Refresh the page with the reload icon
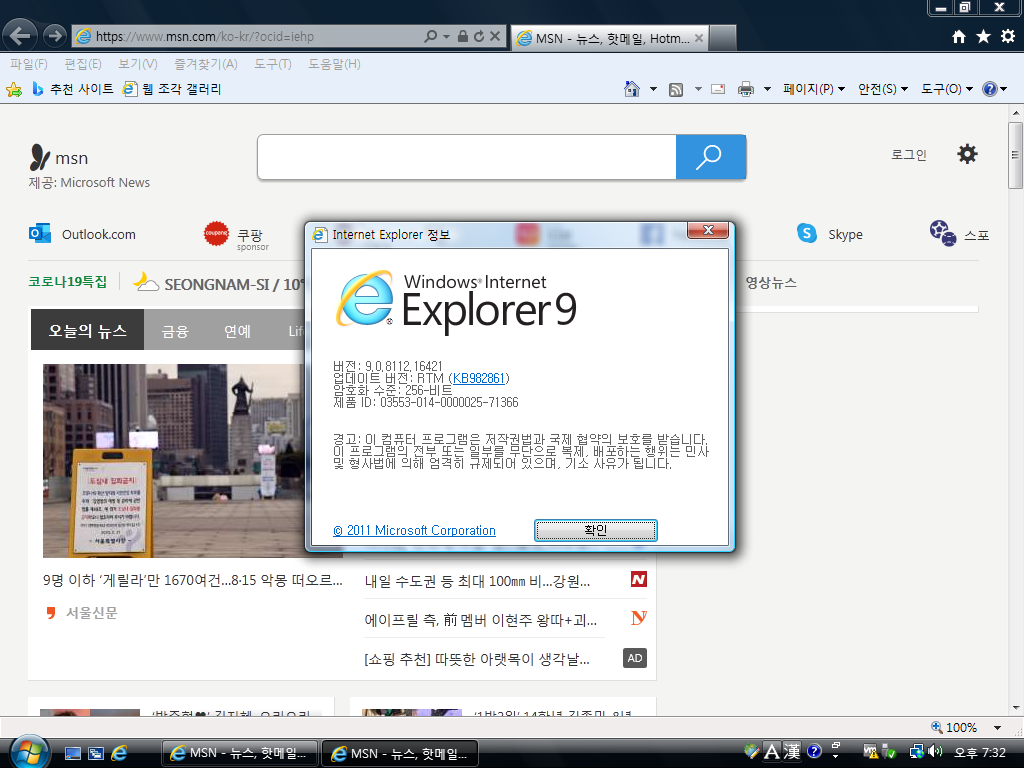 [x=479, y=37]
